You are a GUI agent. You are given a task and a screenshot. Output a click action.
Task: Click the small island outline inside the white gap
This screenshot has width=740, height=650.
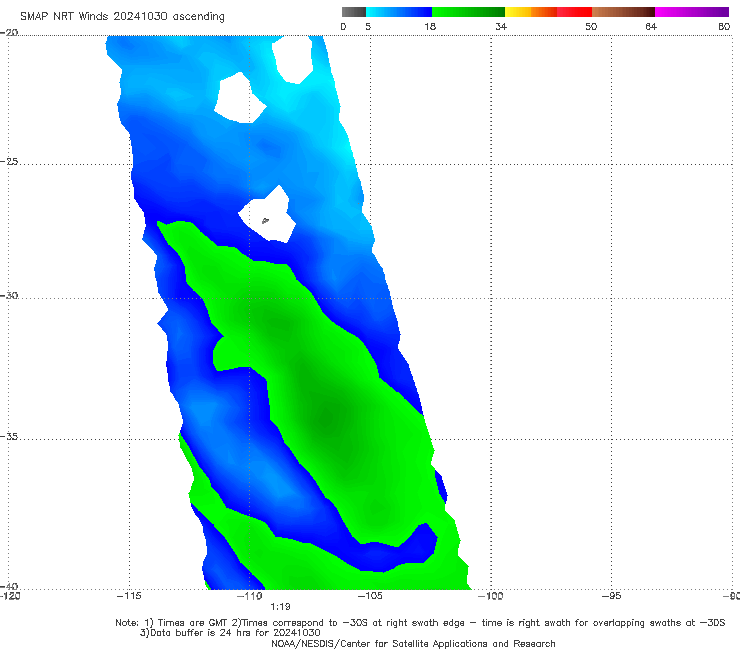(265, 220)
